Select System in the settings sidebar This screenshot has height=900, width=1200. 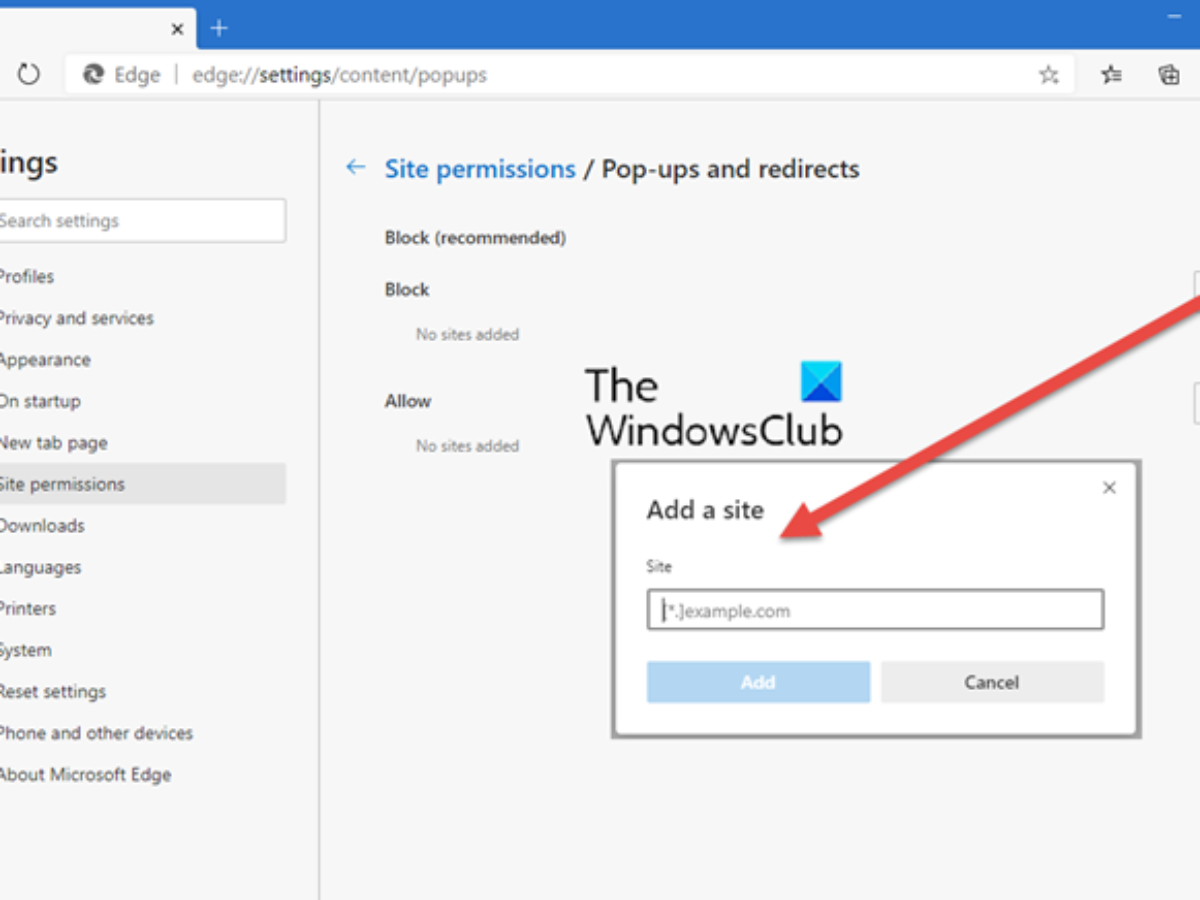[25, 650]
